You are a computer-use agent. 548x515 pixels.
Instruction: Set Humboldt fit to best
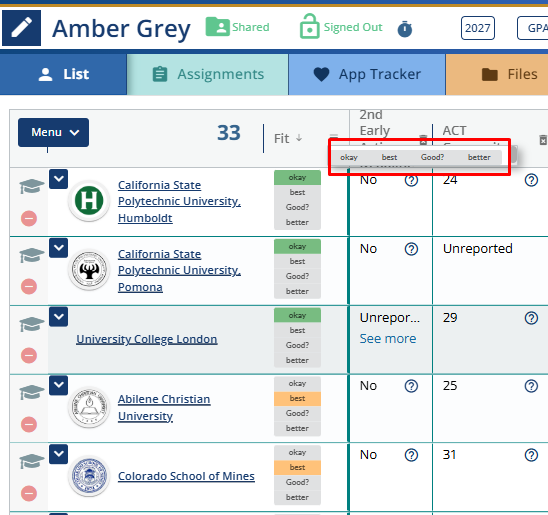click(297, 193)
